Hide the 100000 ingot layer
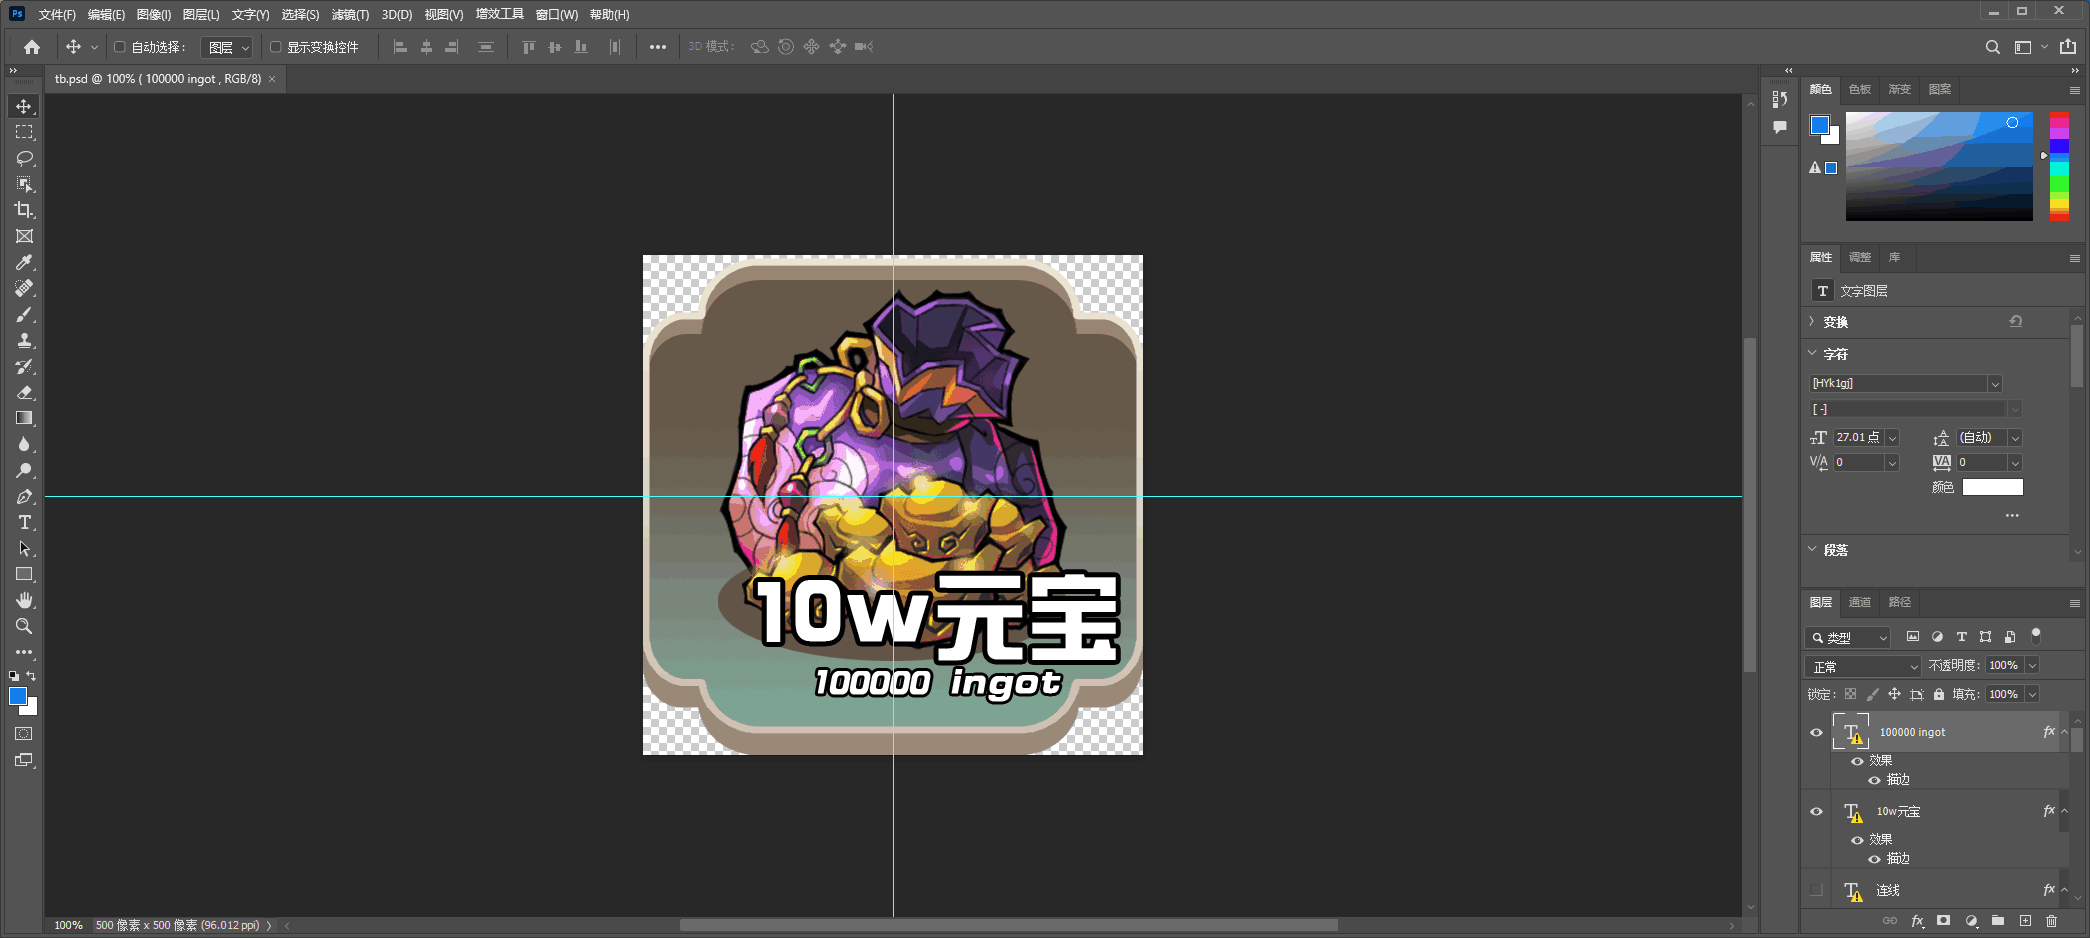 click(x=1816, y=732)
